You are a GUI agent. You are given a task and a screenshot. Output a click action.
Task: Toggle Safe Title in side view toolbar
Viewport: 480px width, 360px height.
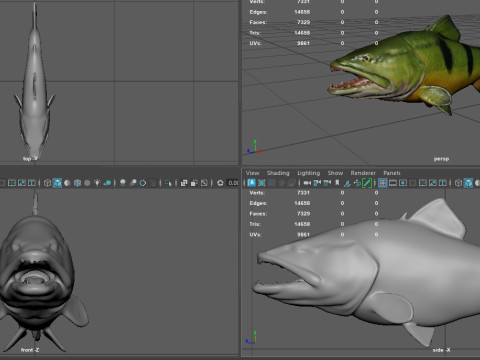(443, 183)
